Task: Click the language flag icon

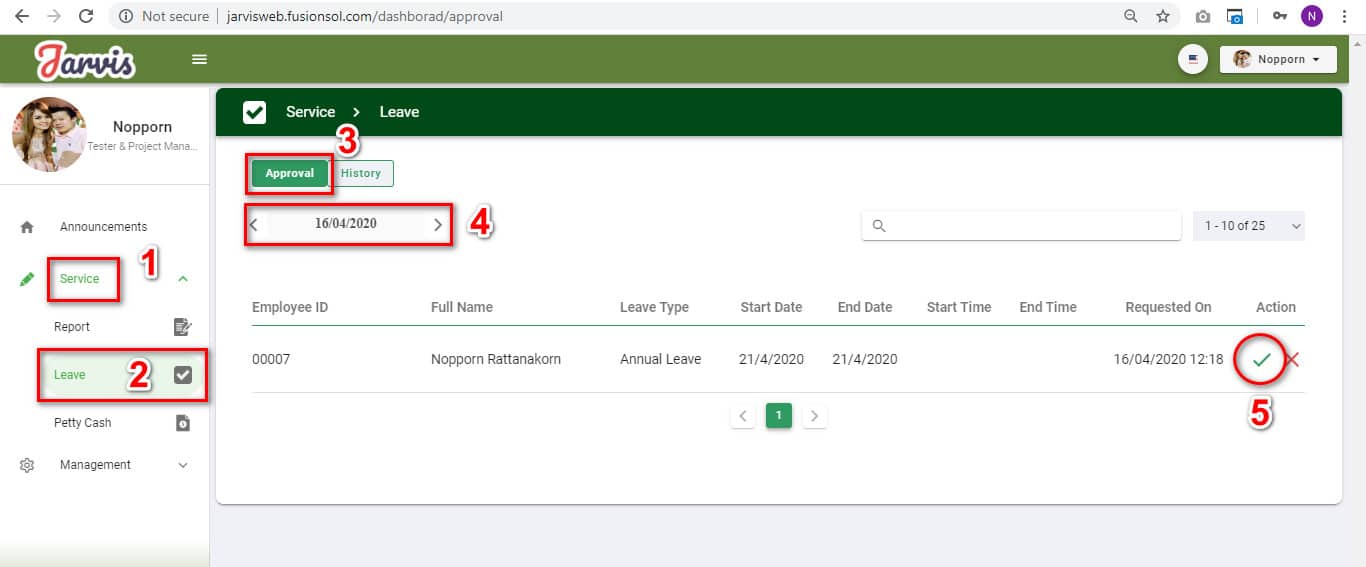Action: [x=1192, y=59]
